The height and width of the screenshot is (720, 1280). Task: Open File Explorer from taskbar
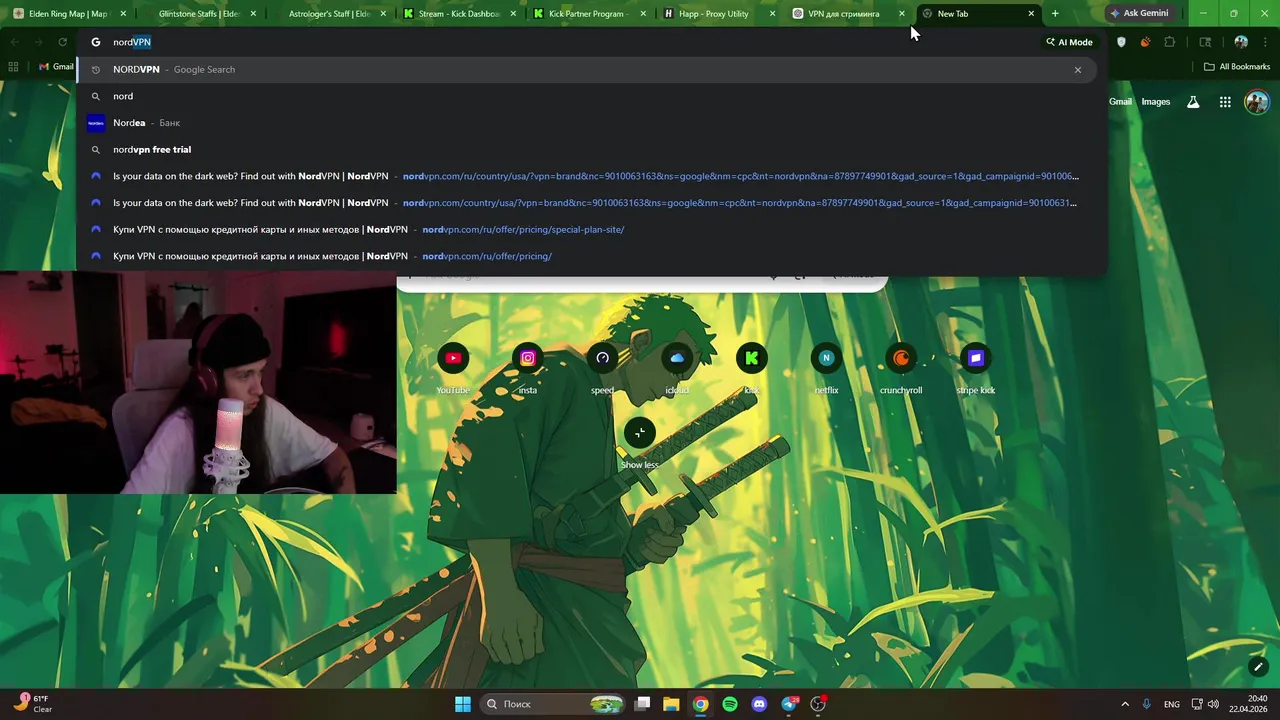671,704
